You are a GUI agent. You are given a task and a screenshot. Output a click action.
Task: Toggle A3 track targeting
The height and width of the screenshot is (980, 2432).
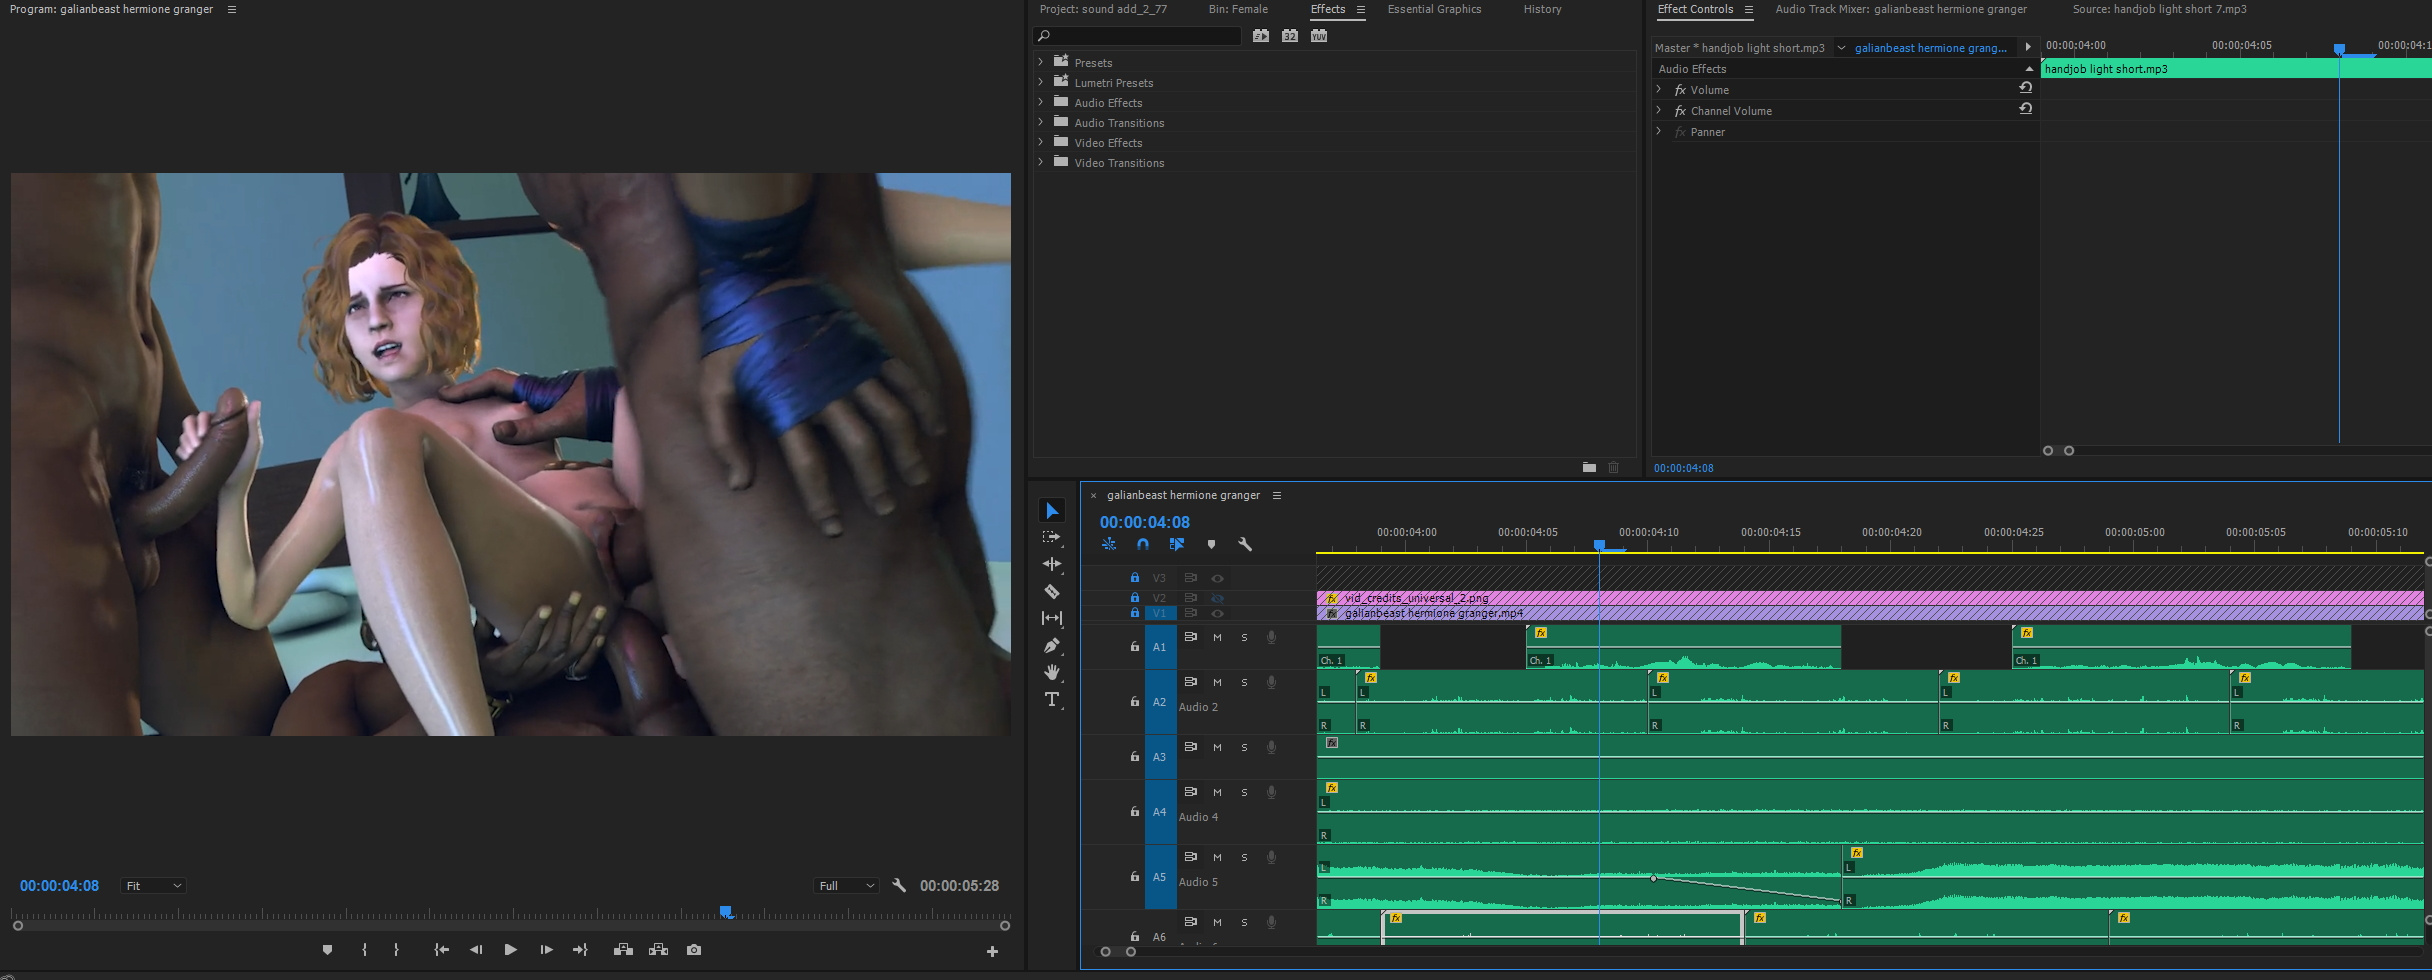[x=1160, y=757]
